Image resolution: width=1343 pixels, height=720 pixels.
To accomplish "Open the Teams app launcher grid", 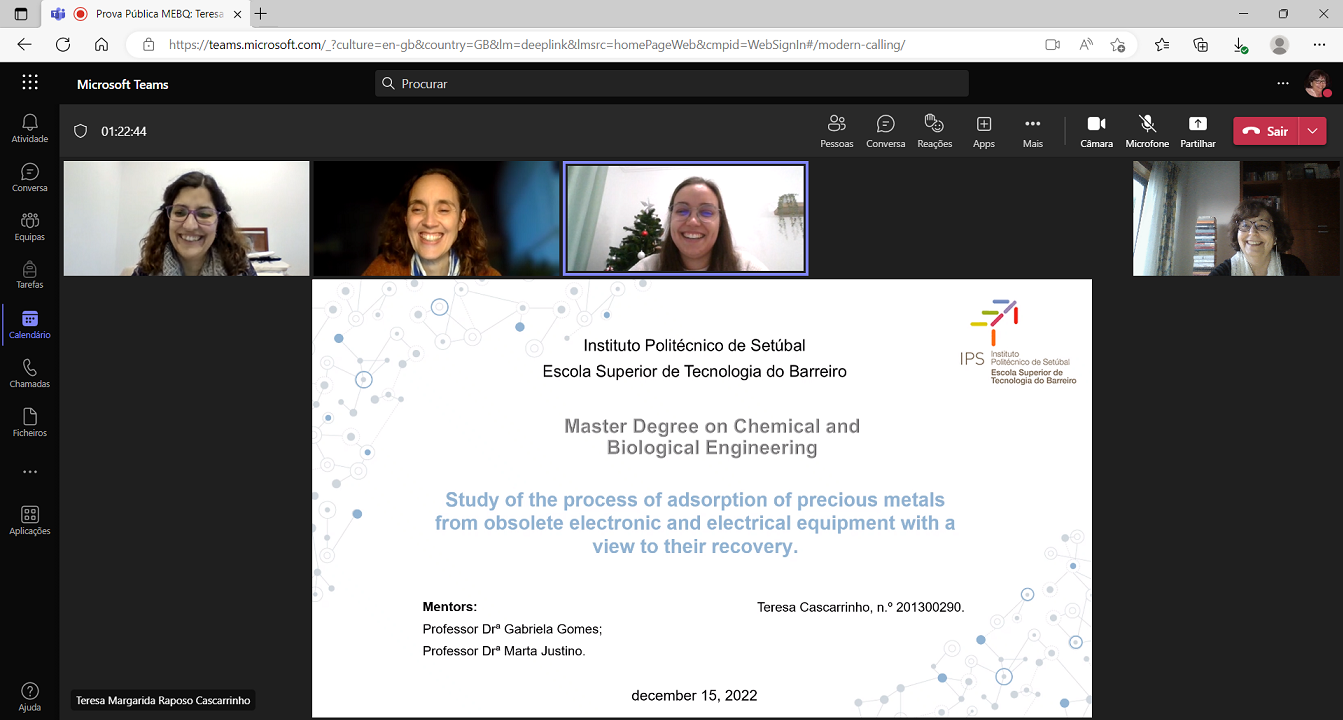I will (30, 83).
